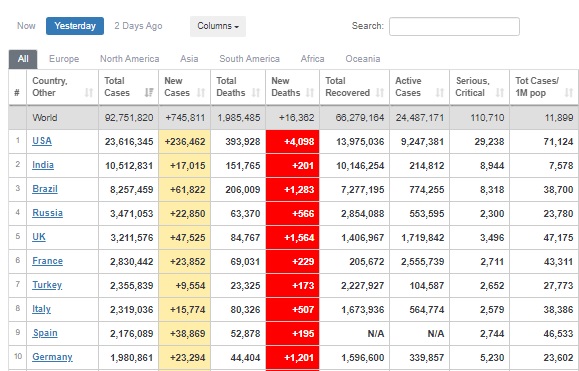Viewport: 579px width, 371px height.
Task: Open the USA country link
Action: click(42, 141)
